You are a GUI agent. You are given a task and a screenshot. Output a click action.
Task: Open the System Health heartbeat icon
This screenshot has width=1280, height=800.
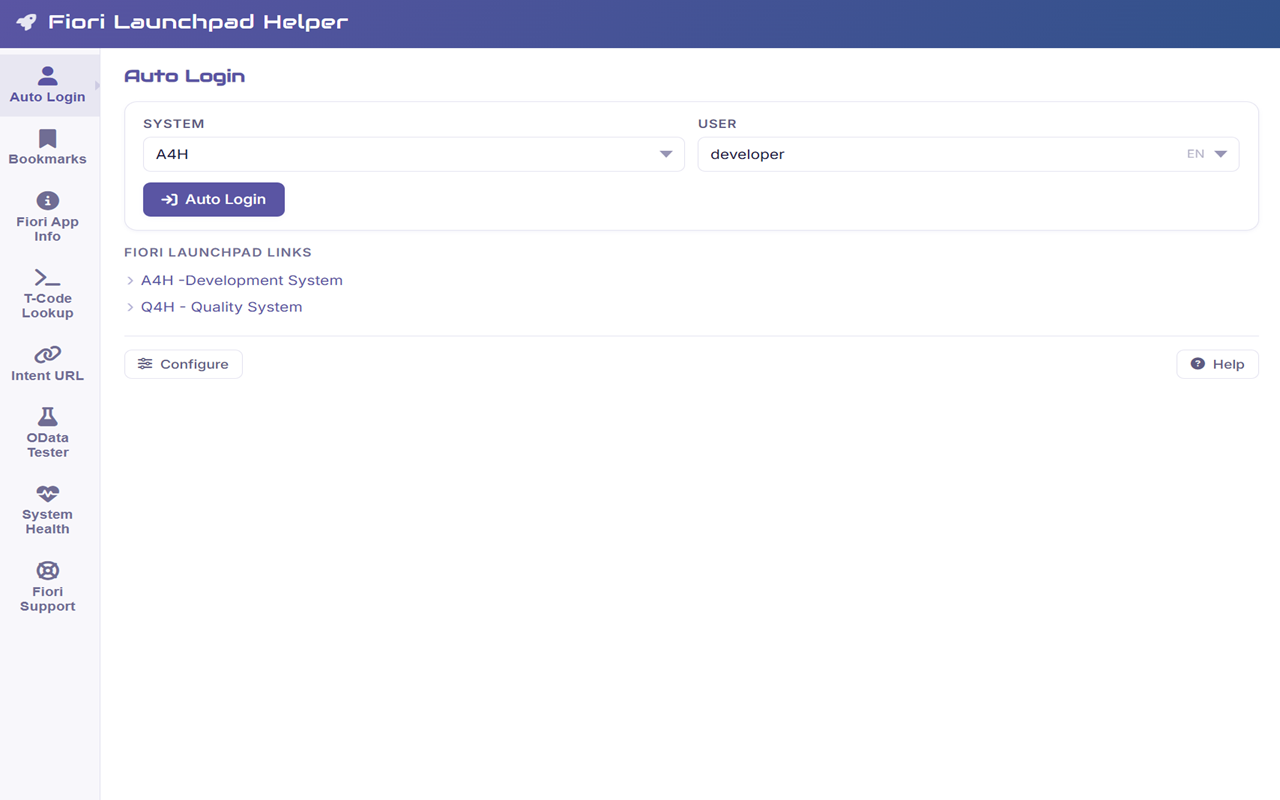48,493
